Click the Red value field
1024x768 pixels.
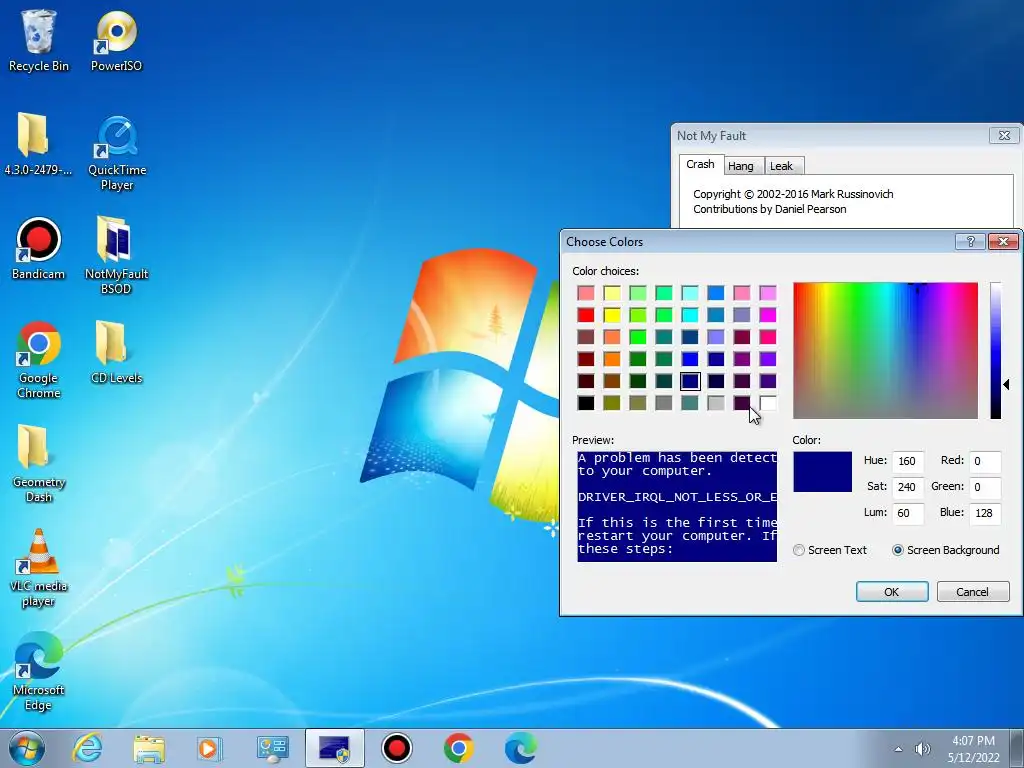pos(985,461)
